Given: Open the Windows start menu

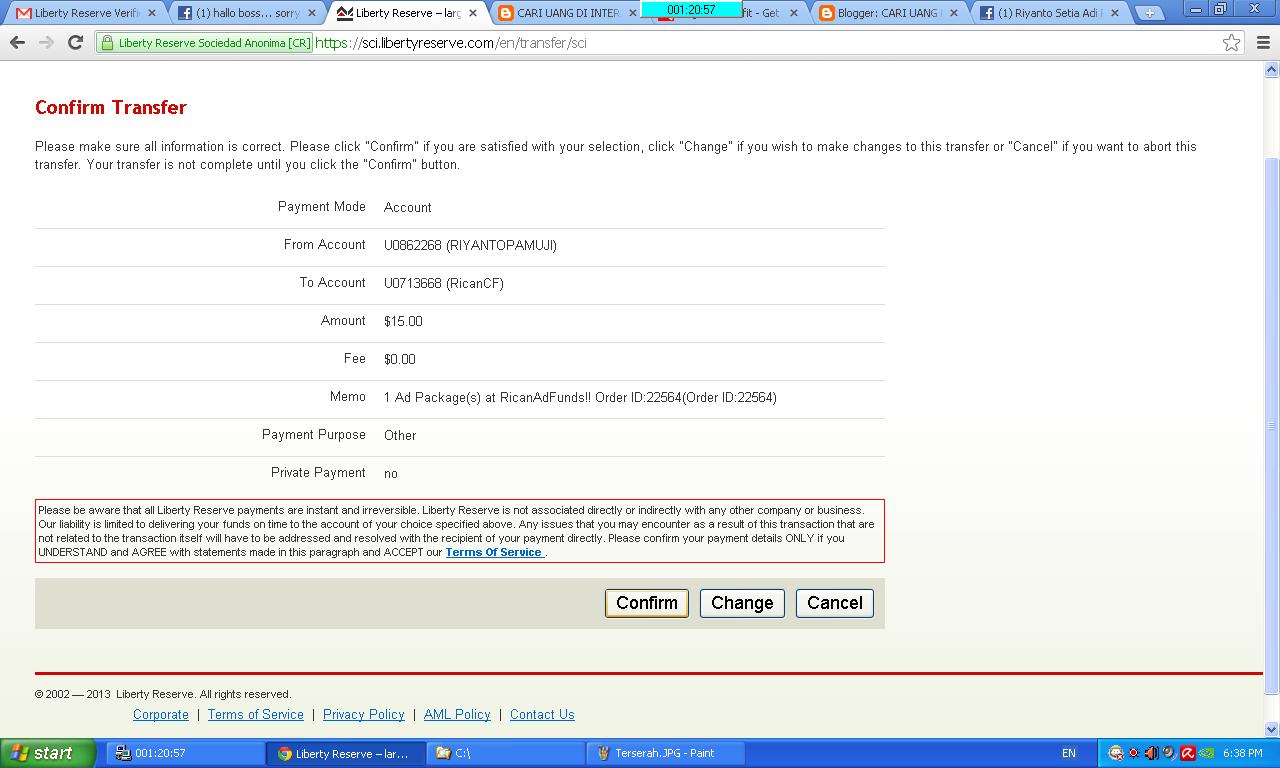Looking at the screenshot, I should click(48, 753).
